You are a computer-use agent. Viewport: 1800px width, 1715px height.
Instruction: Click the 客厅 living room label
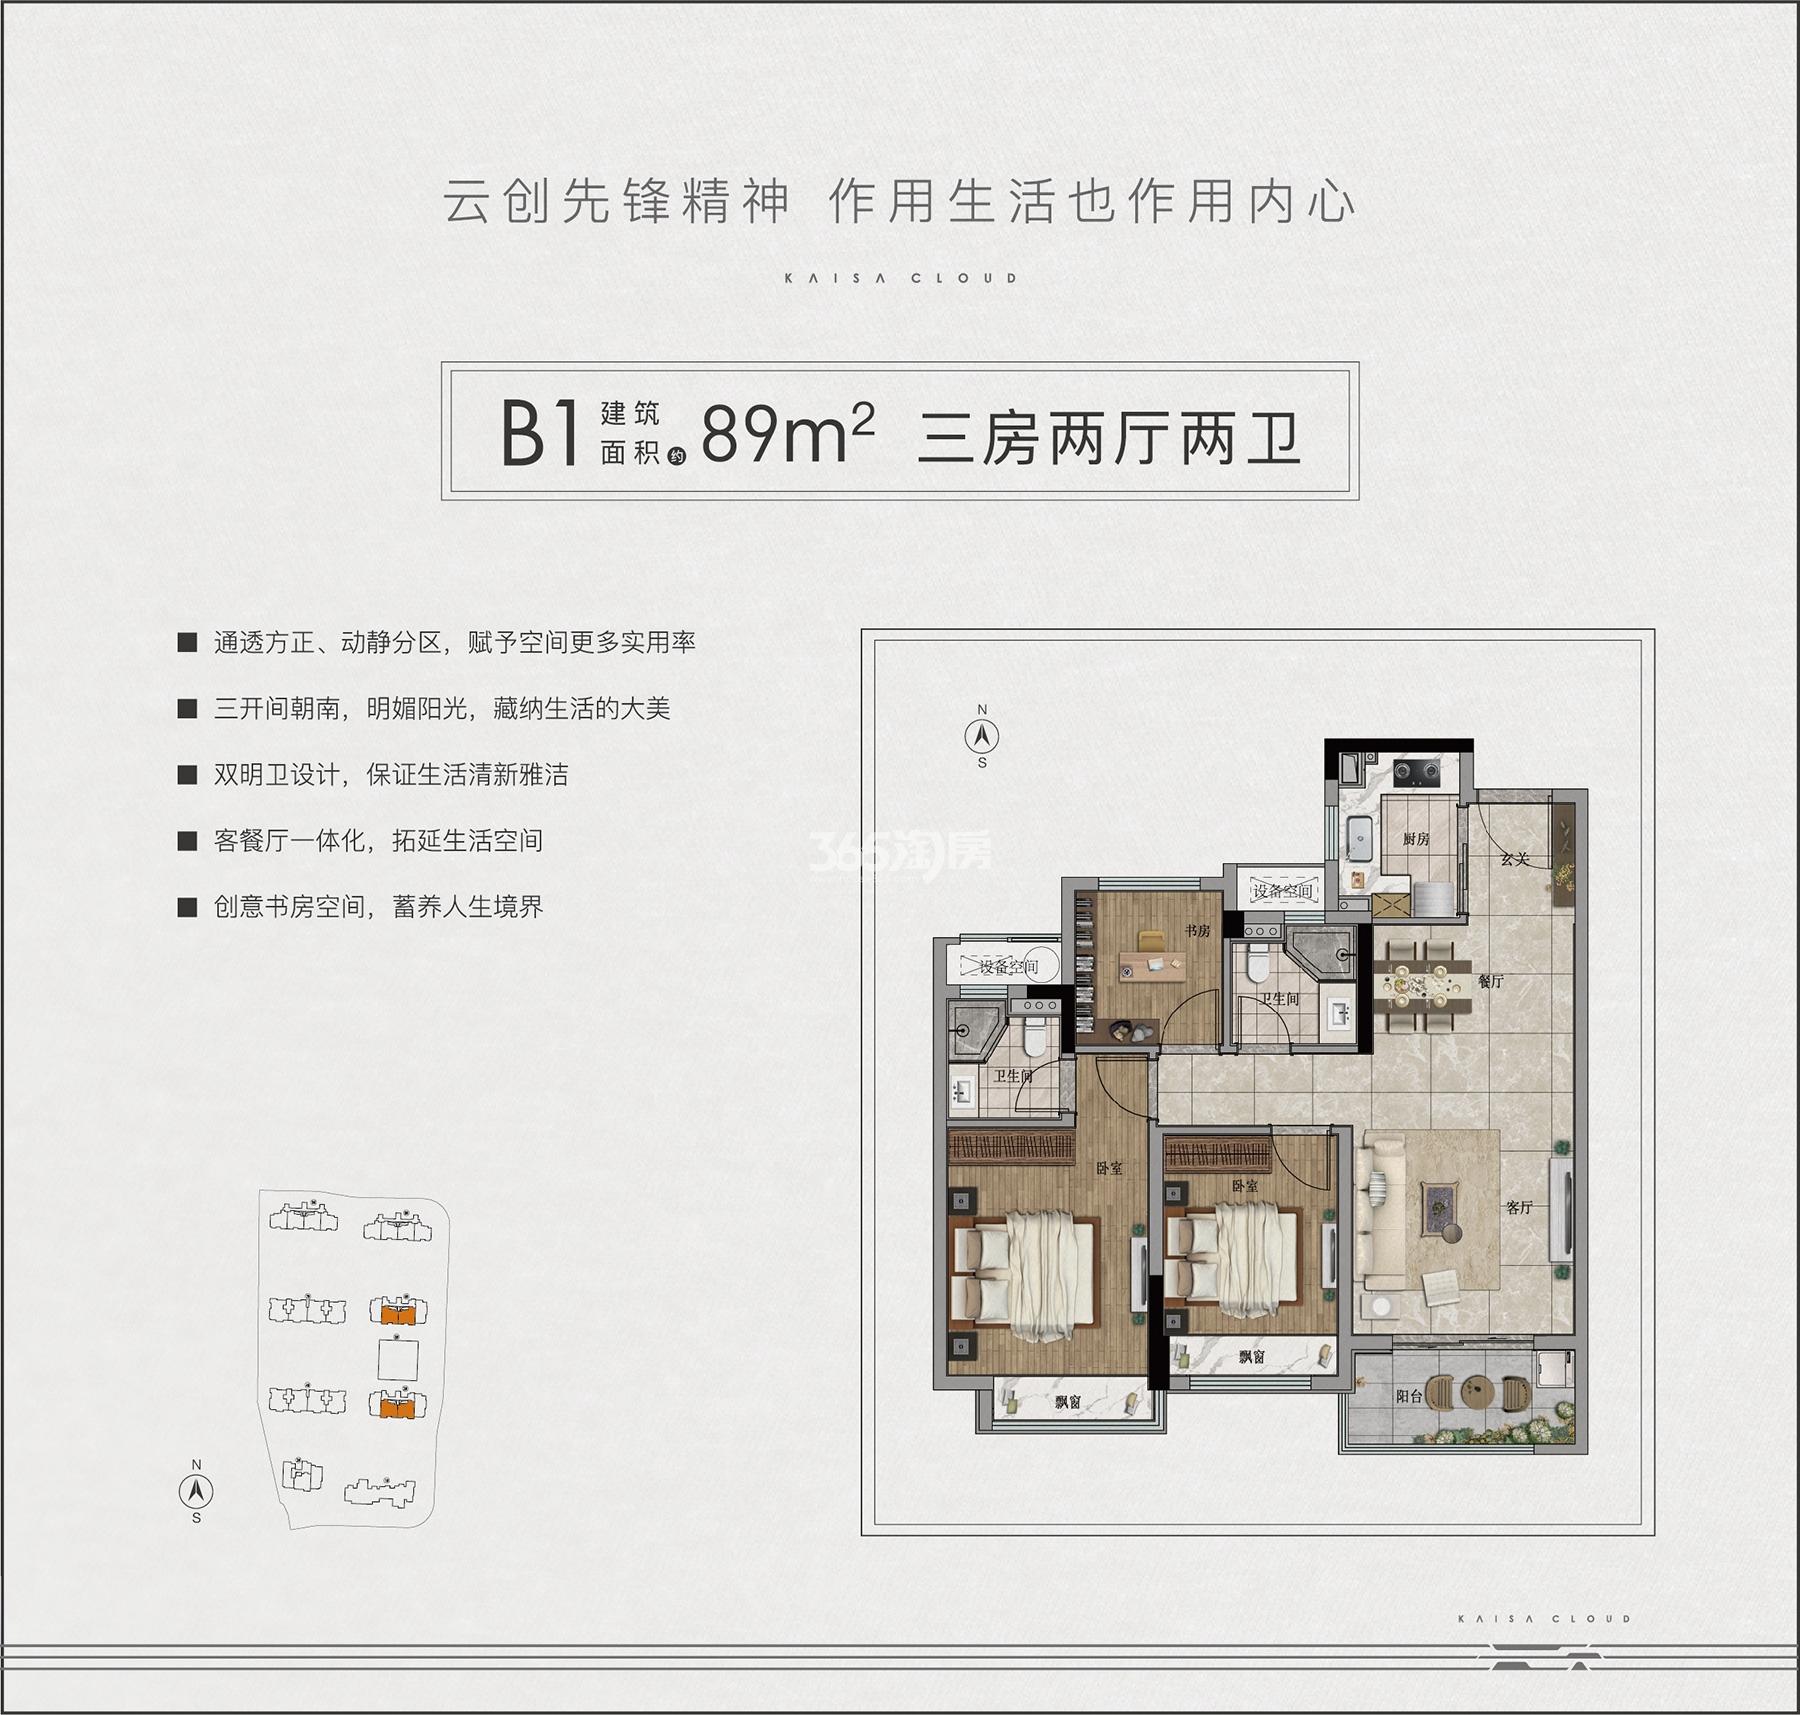pyautogui.click(x=1519, y=1207)
